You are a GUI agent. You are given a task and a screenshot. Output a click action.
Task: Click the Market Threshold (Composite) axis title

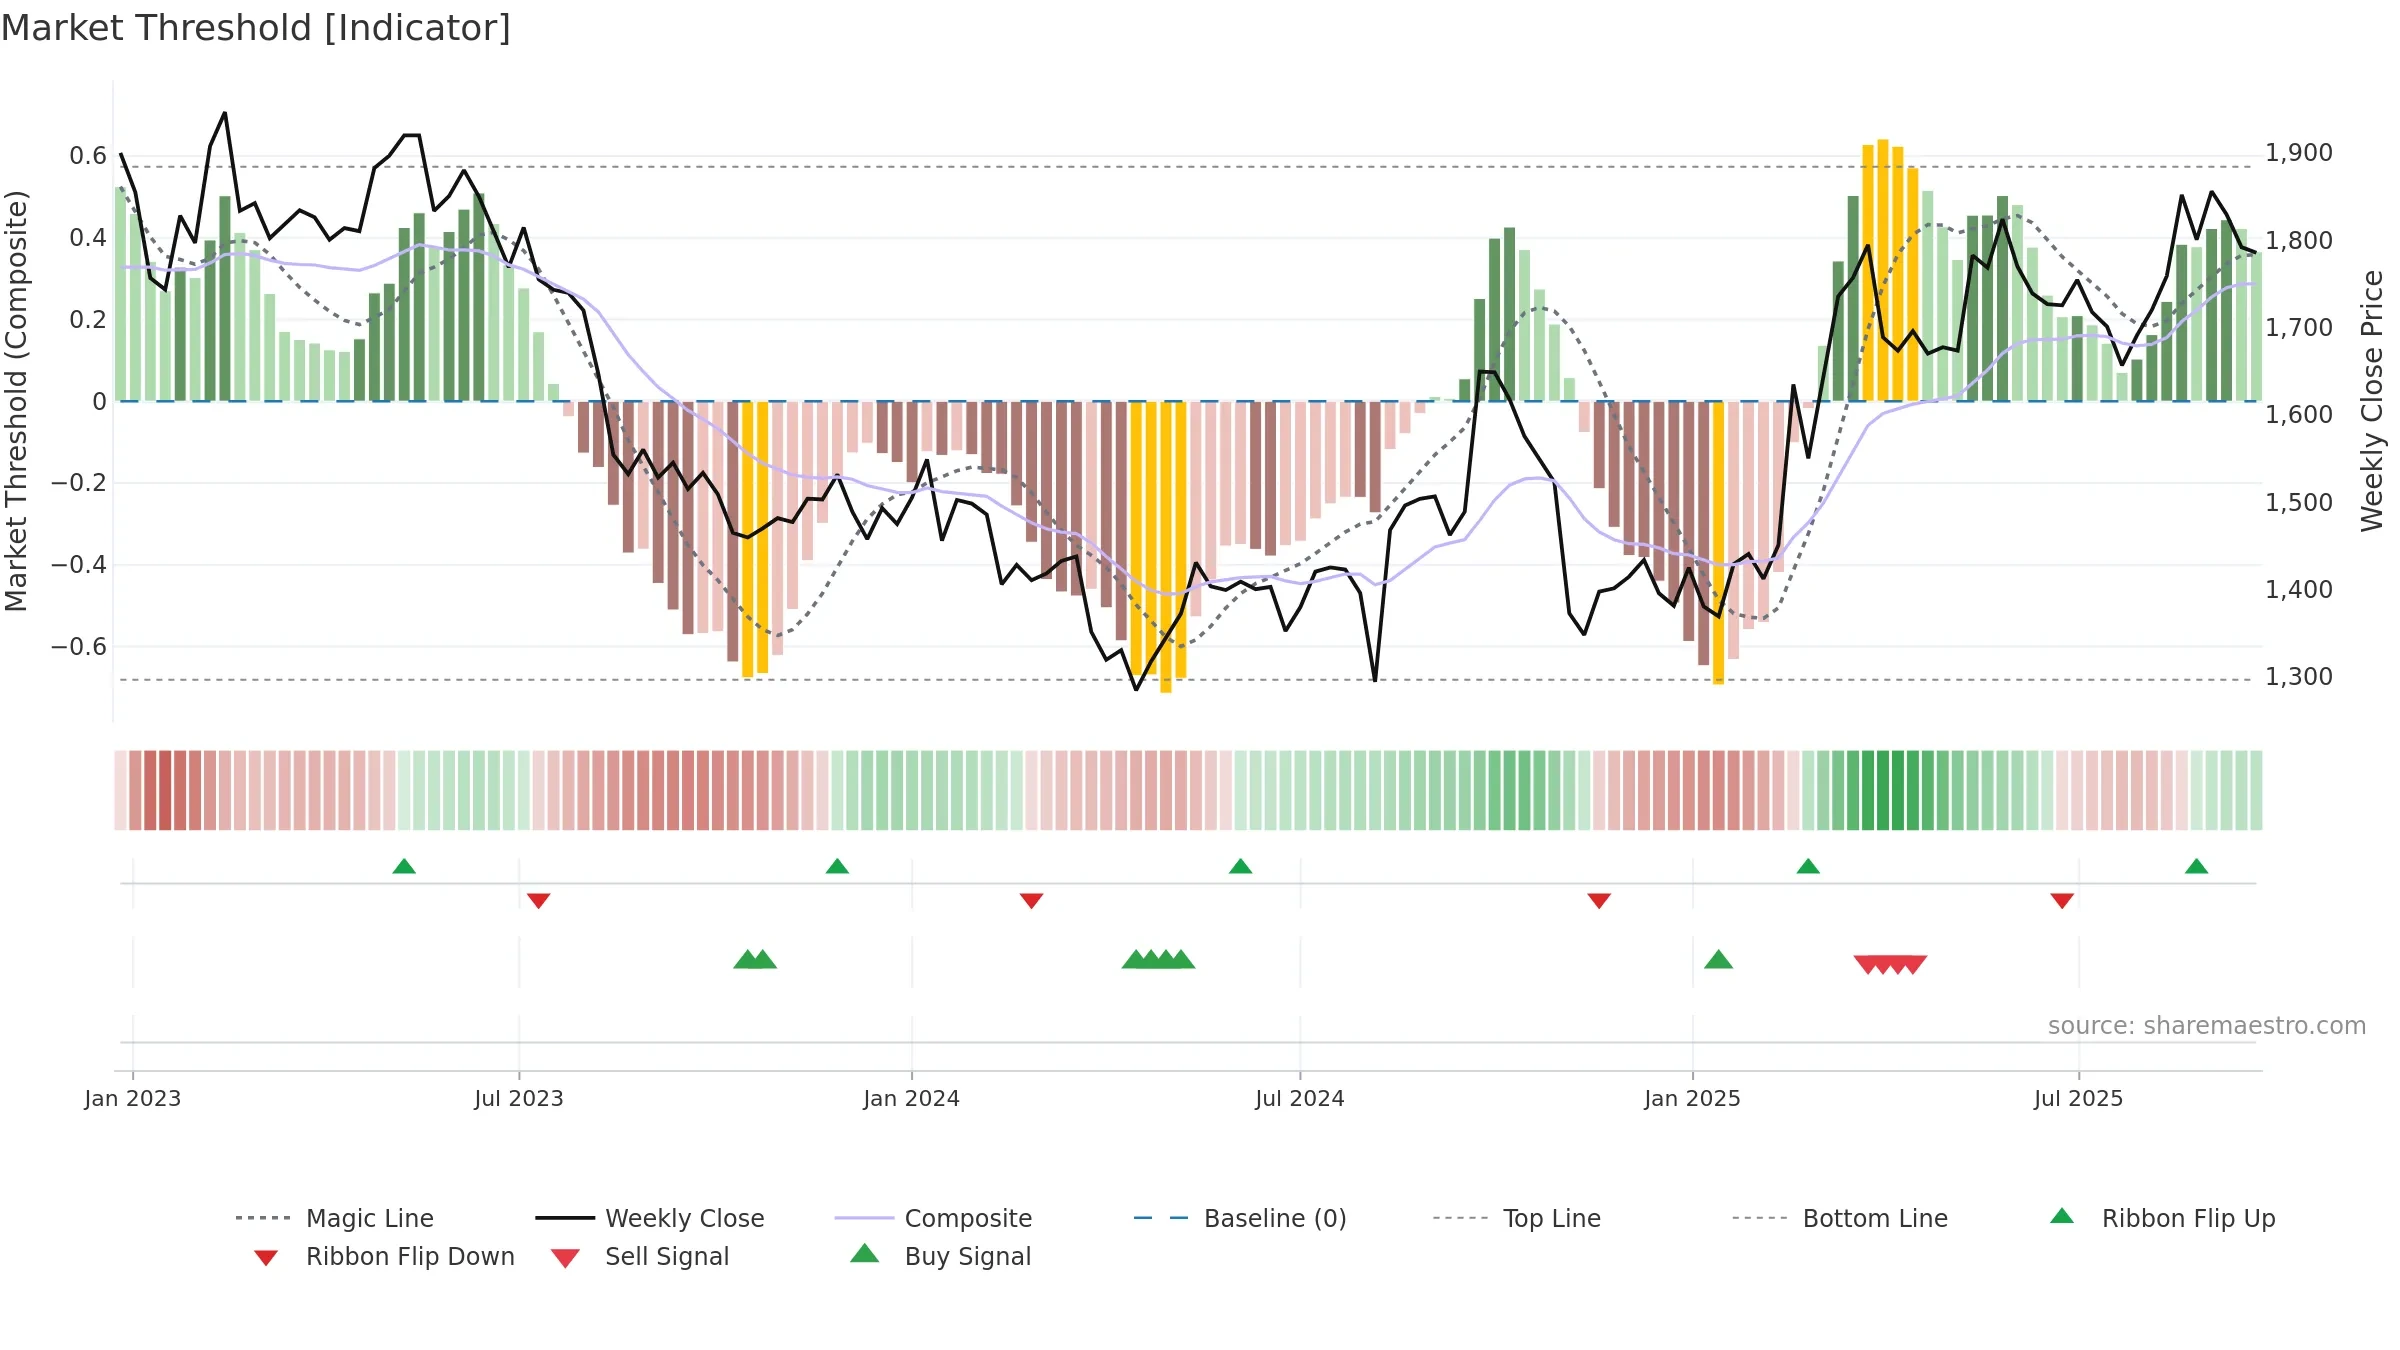(16, 400)
